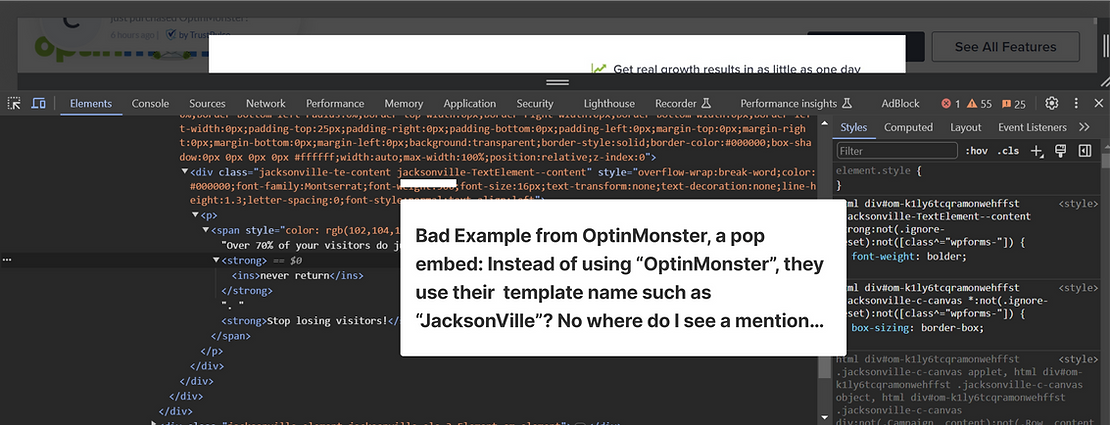Open the Security tab
Screen dimensions: 1110x425
[x=535, y=103]
